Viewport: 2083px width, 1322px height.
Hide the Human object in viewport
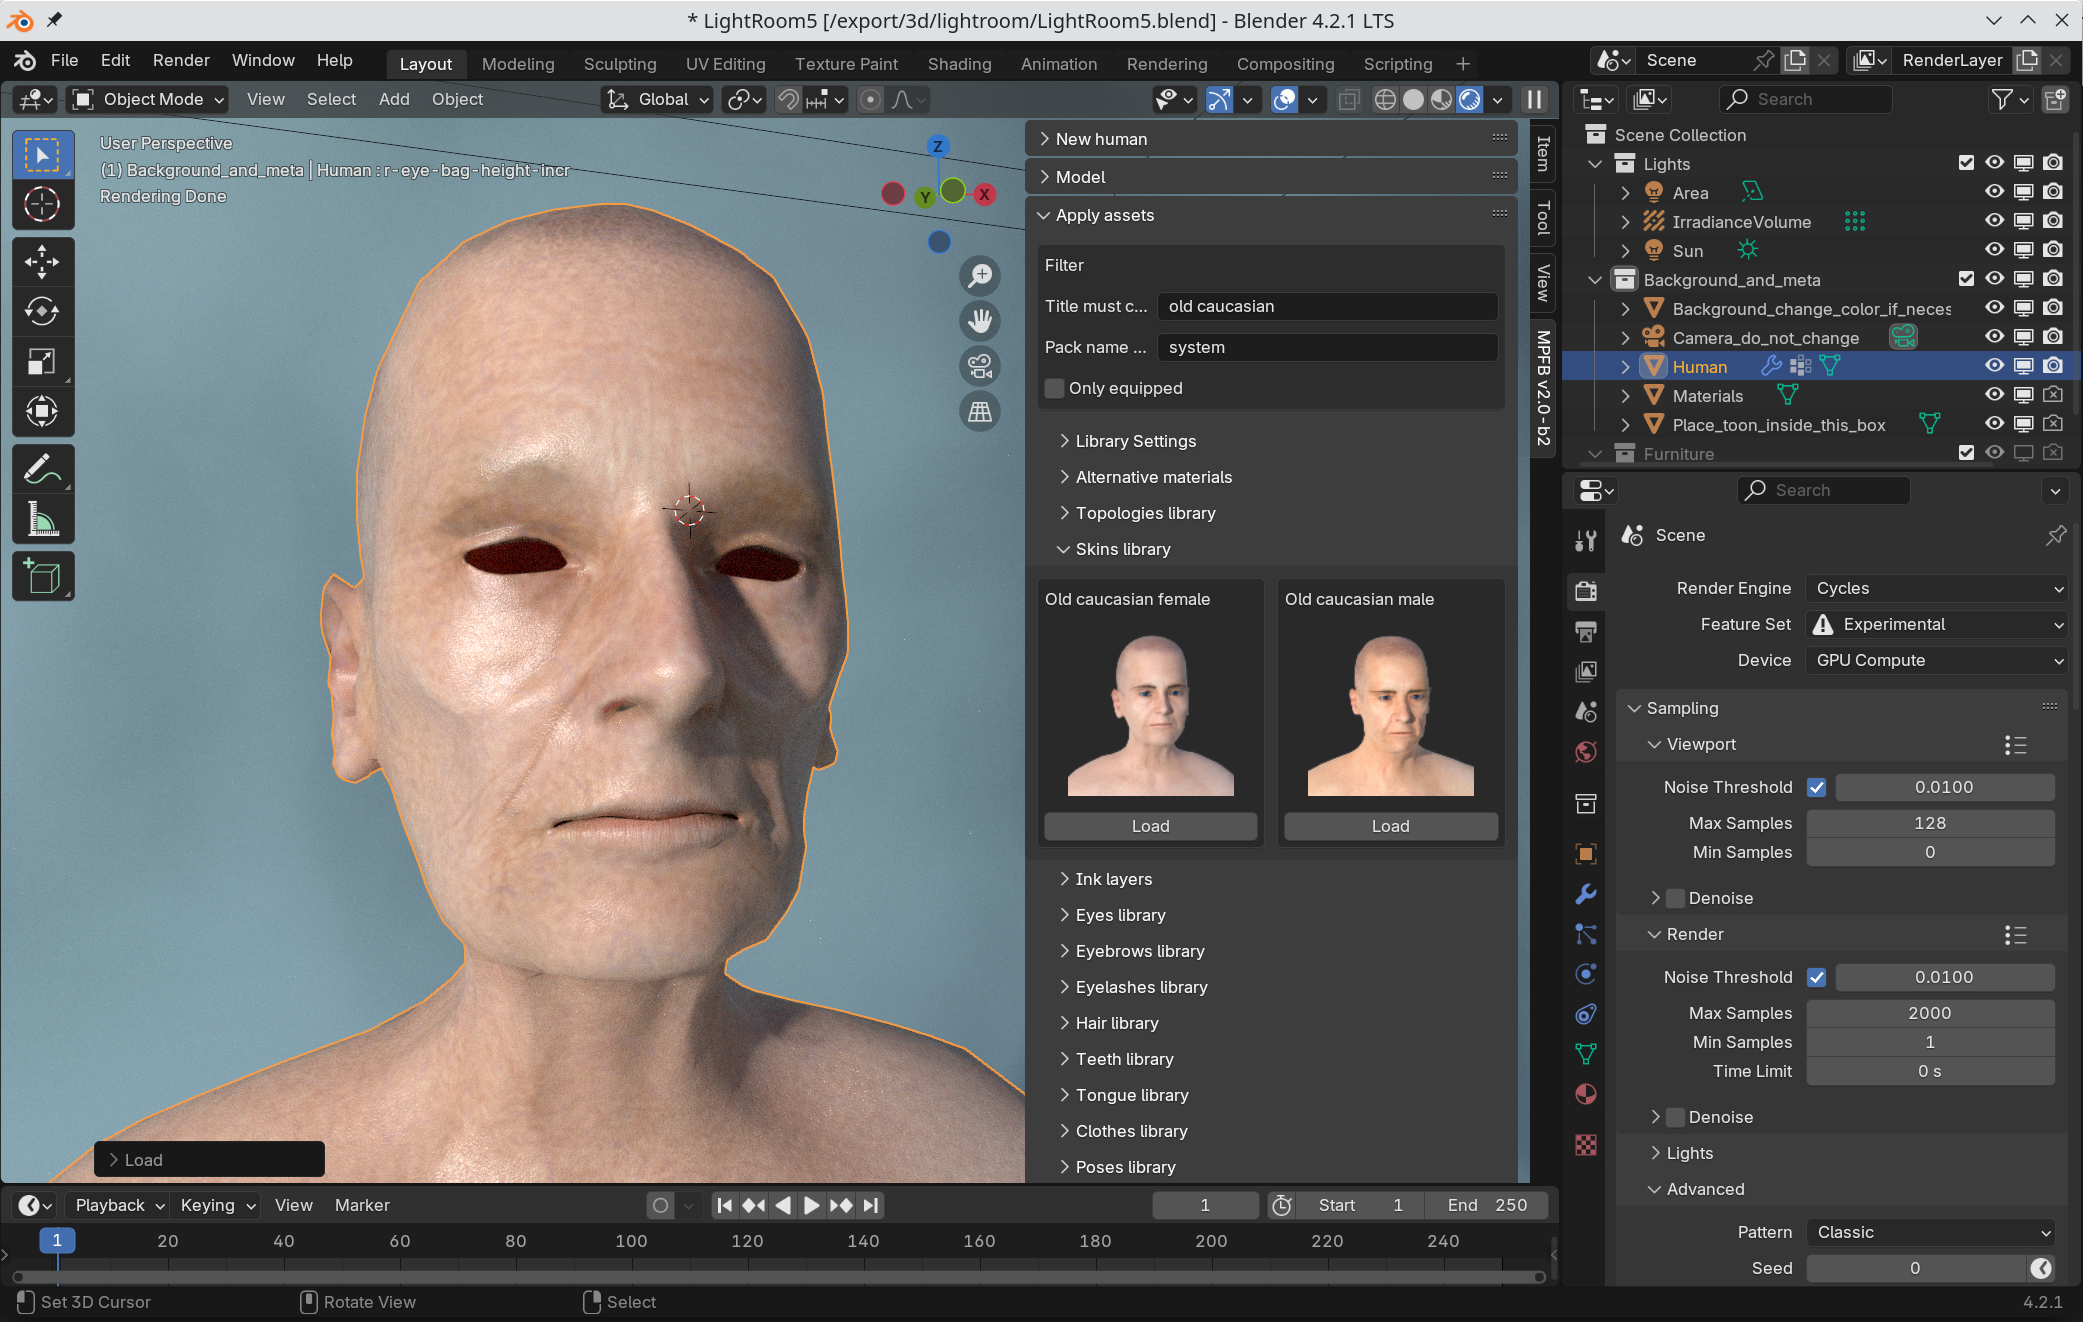point(1994,366)
